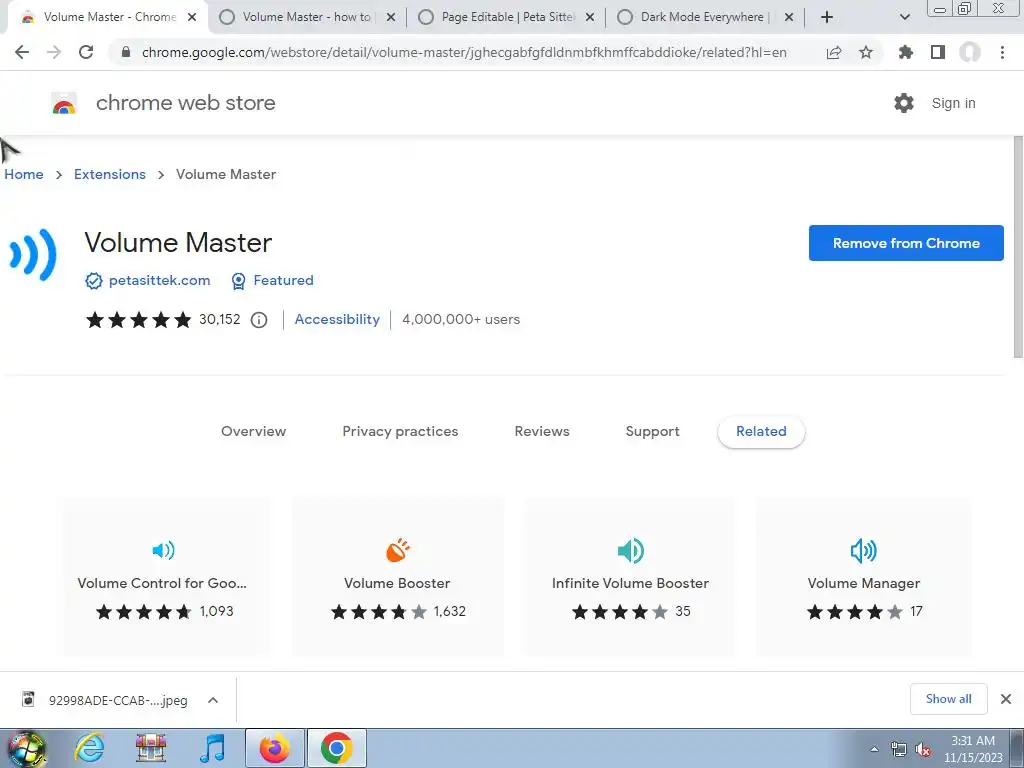
Task: Open the Privacy practices tab
Action: [x=400, y=431]
